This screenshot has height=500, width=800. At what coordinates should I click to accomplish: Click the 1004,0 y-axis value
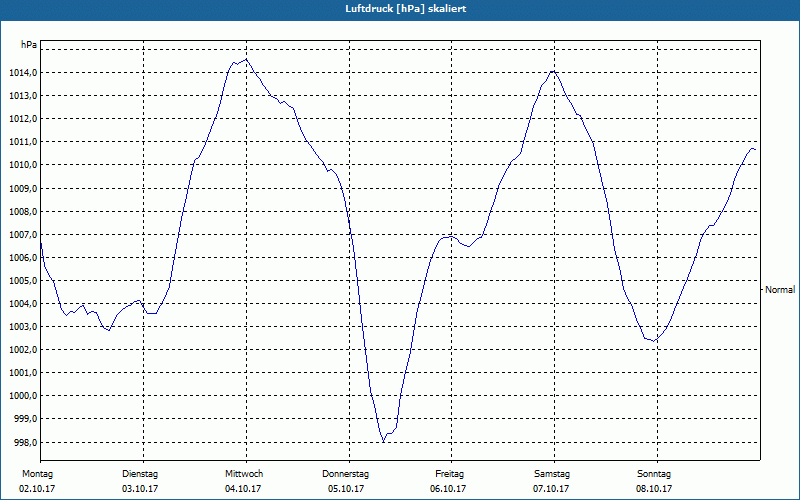click(23, 304)
